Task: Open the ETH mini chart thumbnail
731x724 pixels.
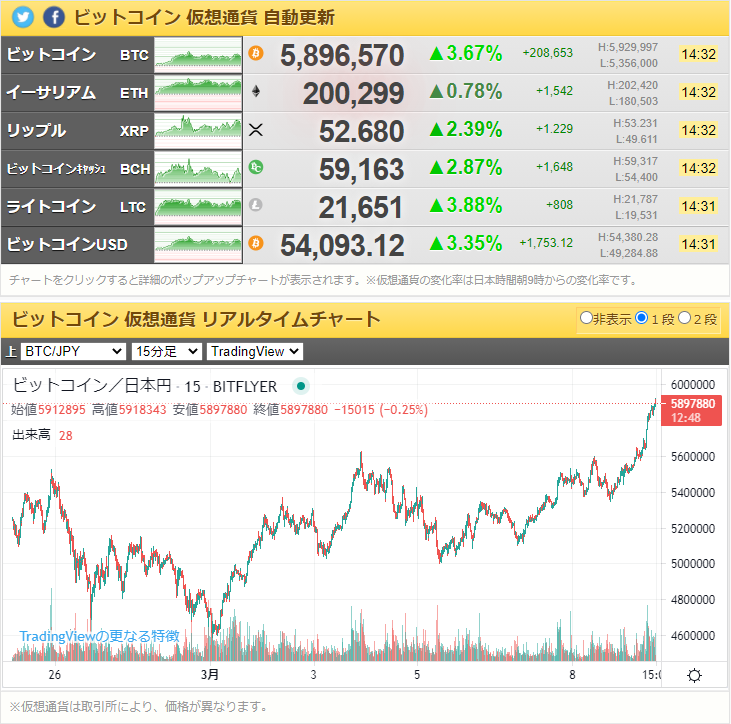Action: click(198, 93)
